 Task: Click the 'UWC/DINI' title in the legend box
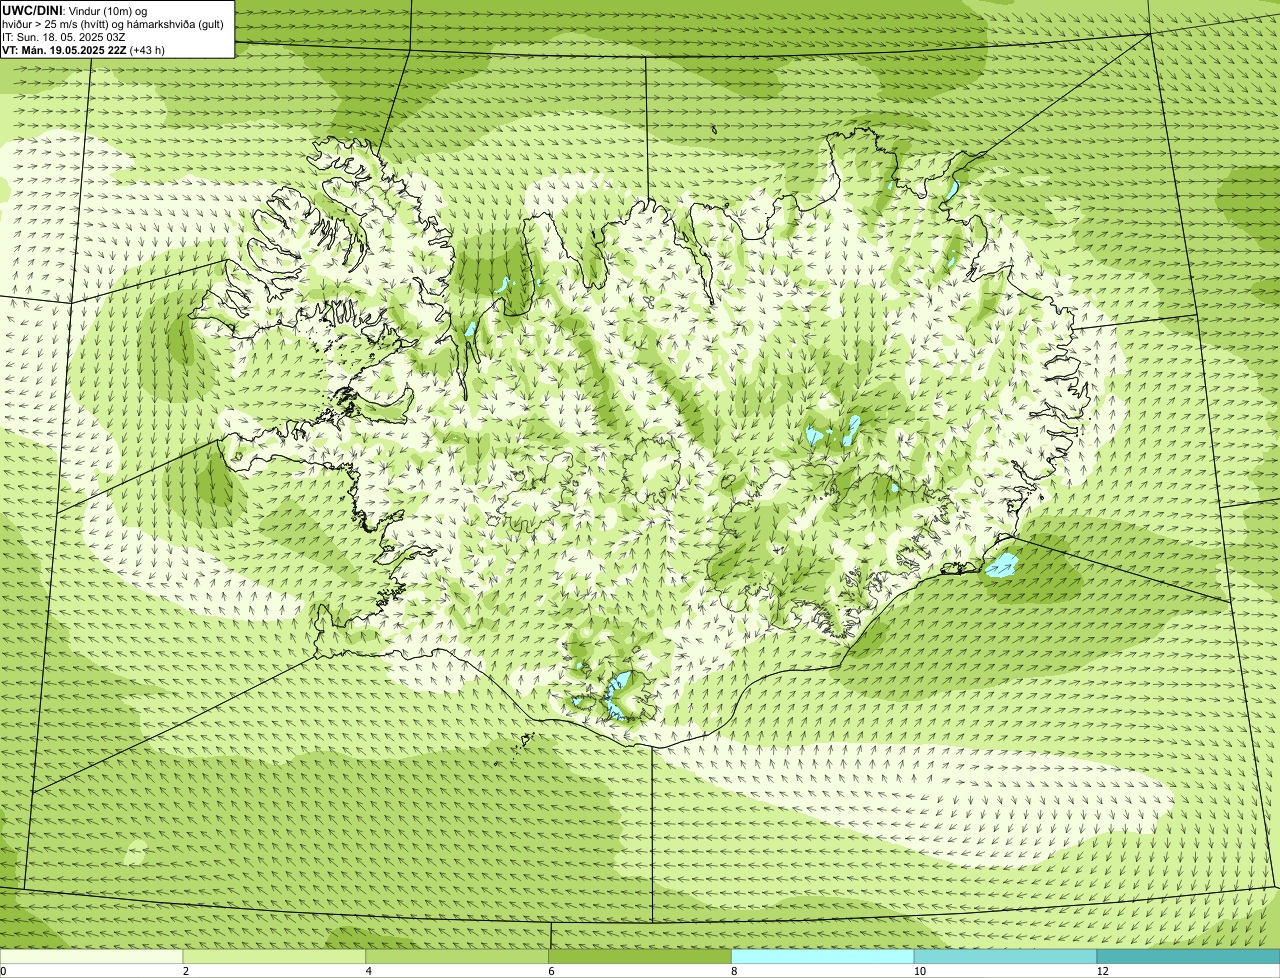(33, 10)
